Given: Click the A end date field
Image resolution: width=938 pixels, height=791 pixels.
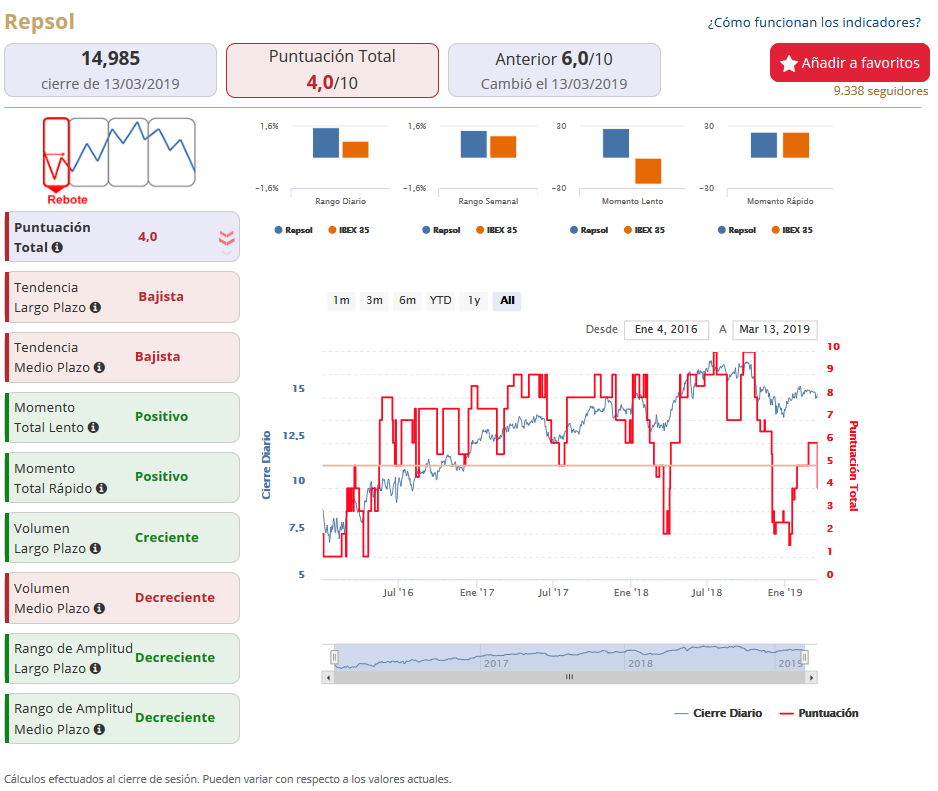Looking at the screenshot, I should [775, 330].
